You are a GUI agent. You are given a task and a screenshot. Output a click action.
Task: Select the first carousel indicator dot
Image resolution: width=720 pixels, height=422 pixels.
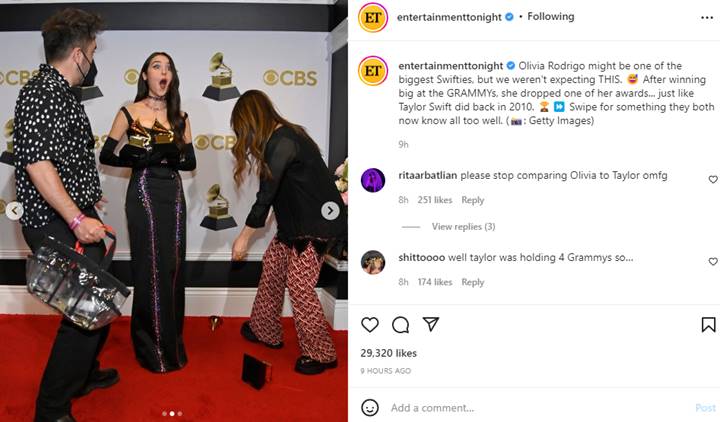tap(164, 414)
